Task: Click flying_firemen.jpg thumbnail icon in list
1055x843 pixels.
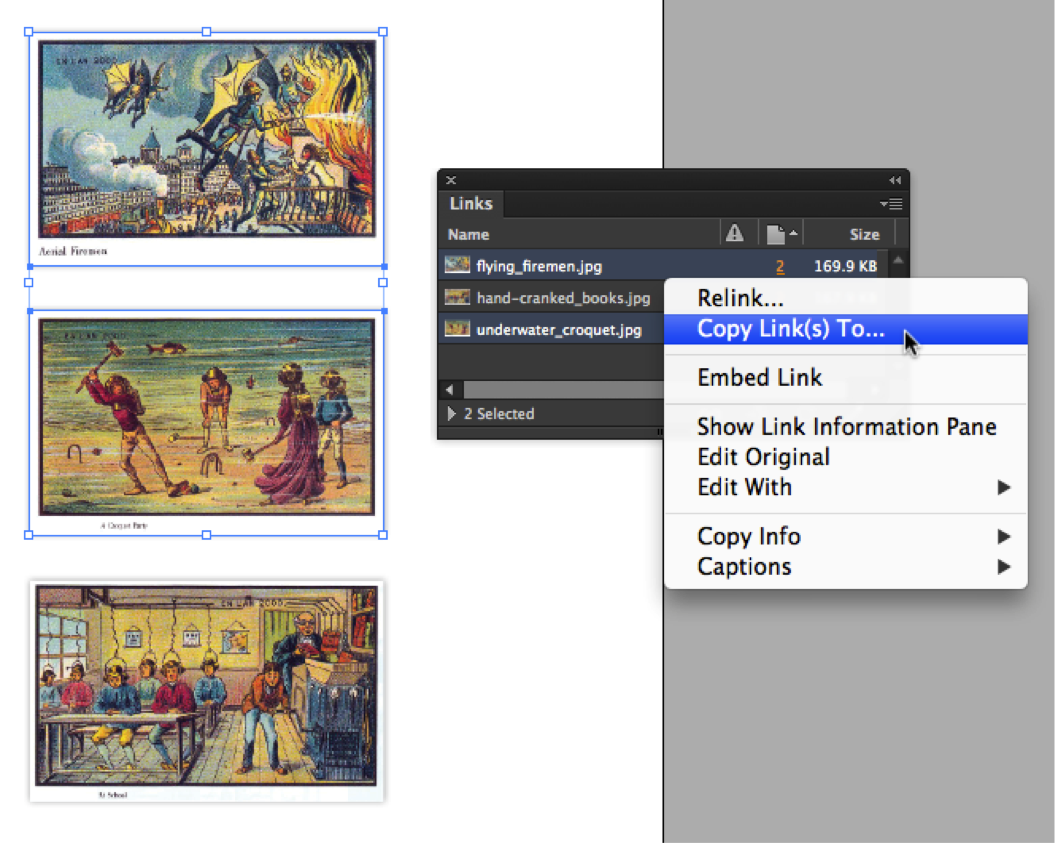Action: click(457, 264)
